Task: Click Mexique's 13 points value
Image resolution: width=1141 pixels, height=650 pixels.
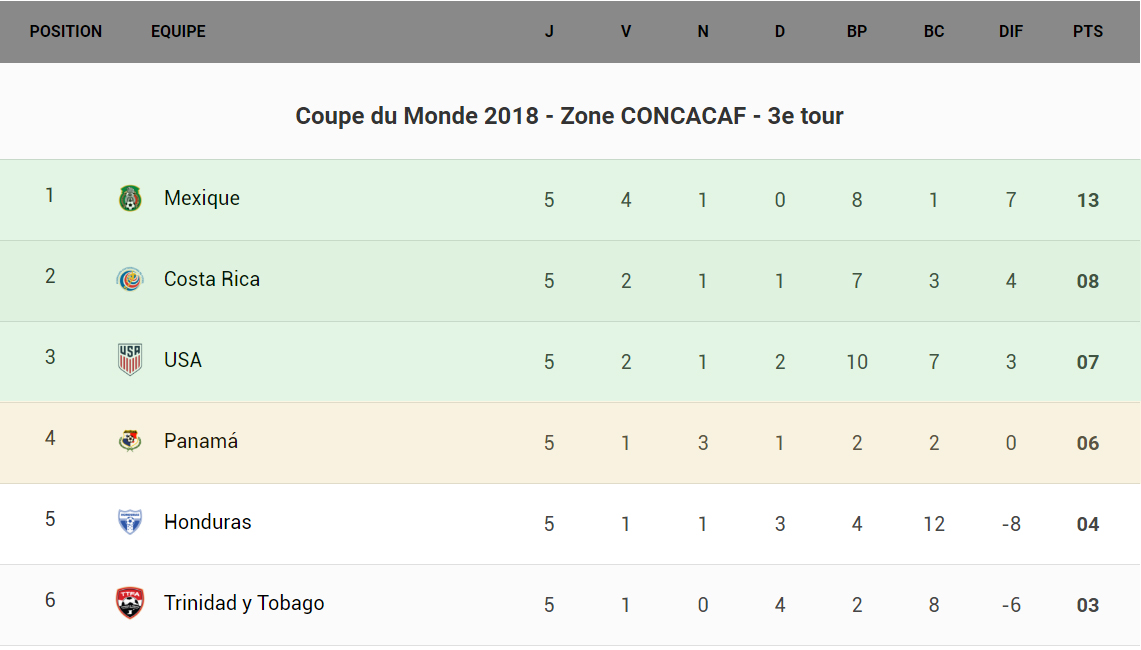Action: tap(1088, 200)
